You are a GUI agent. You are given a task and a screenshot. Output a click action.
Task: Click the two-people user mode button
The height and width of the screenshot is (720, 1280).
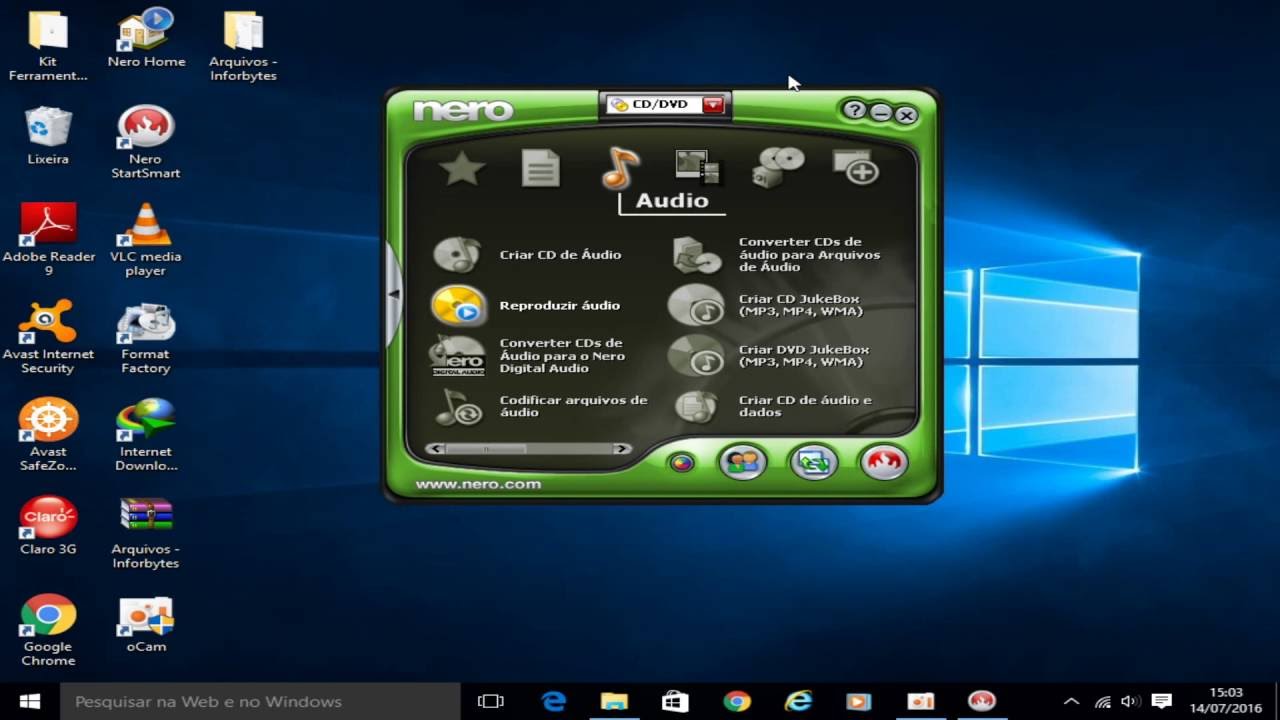pos(743,462)
